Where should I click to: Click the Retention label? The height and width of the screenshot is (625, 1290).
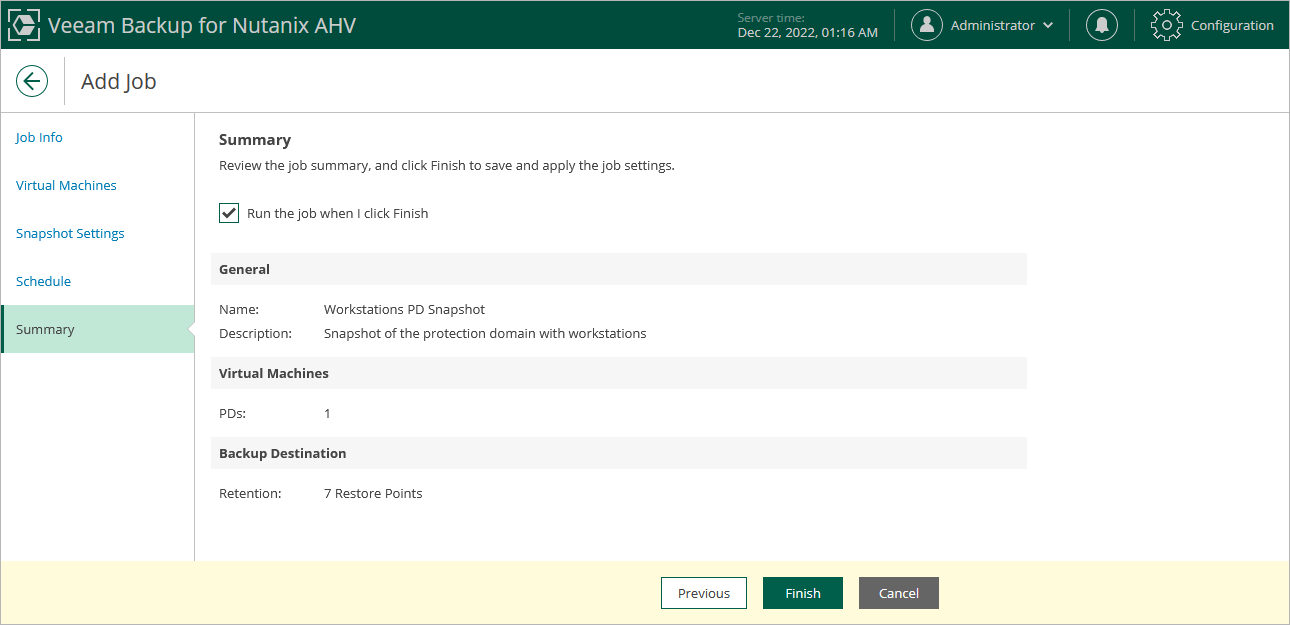point(250,493)
